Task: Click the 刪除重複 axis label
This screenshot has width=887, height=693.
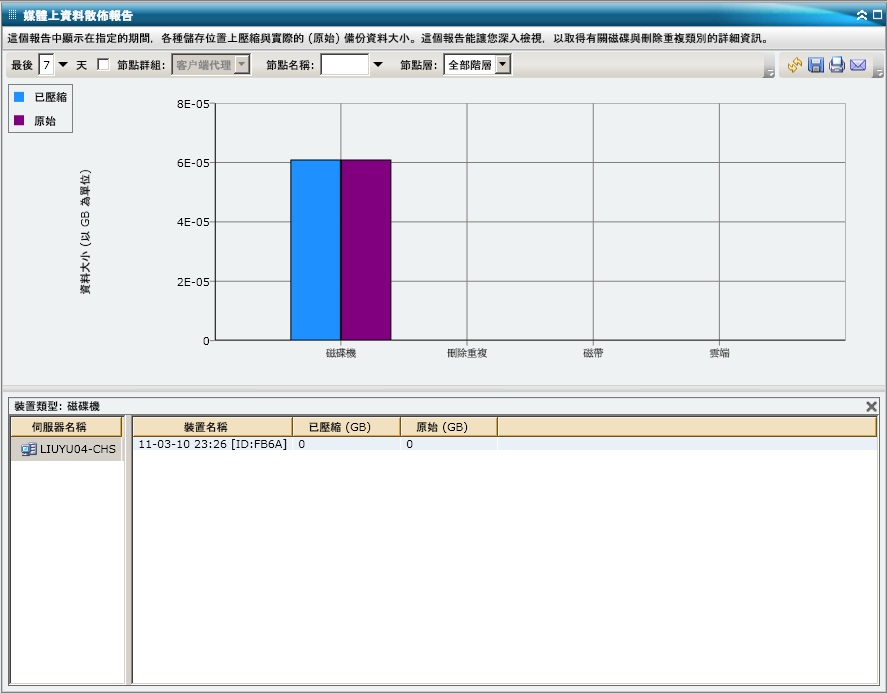Action: [467, 353]
